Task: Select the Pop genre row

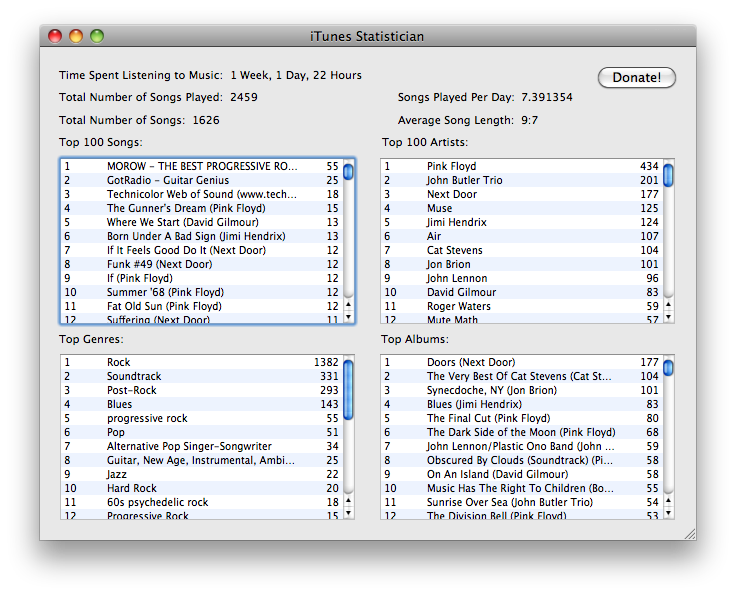Action: tap(202, 433)
